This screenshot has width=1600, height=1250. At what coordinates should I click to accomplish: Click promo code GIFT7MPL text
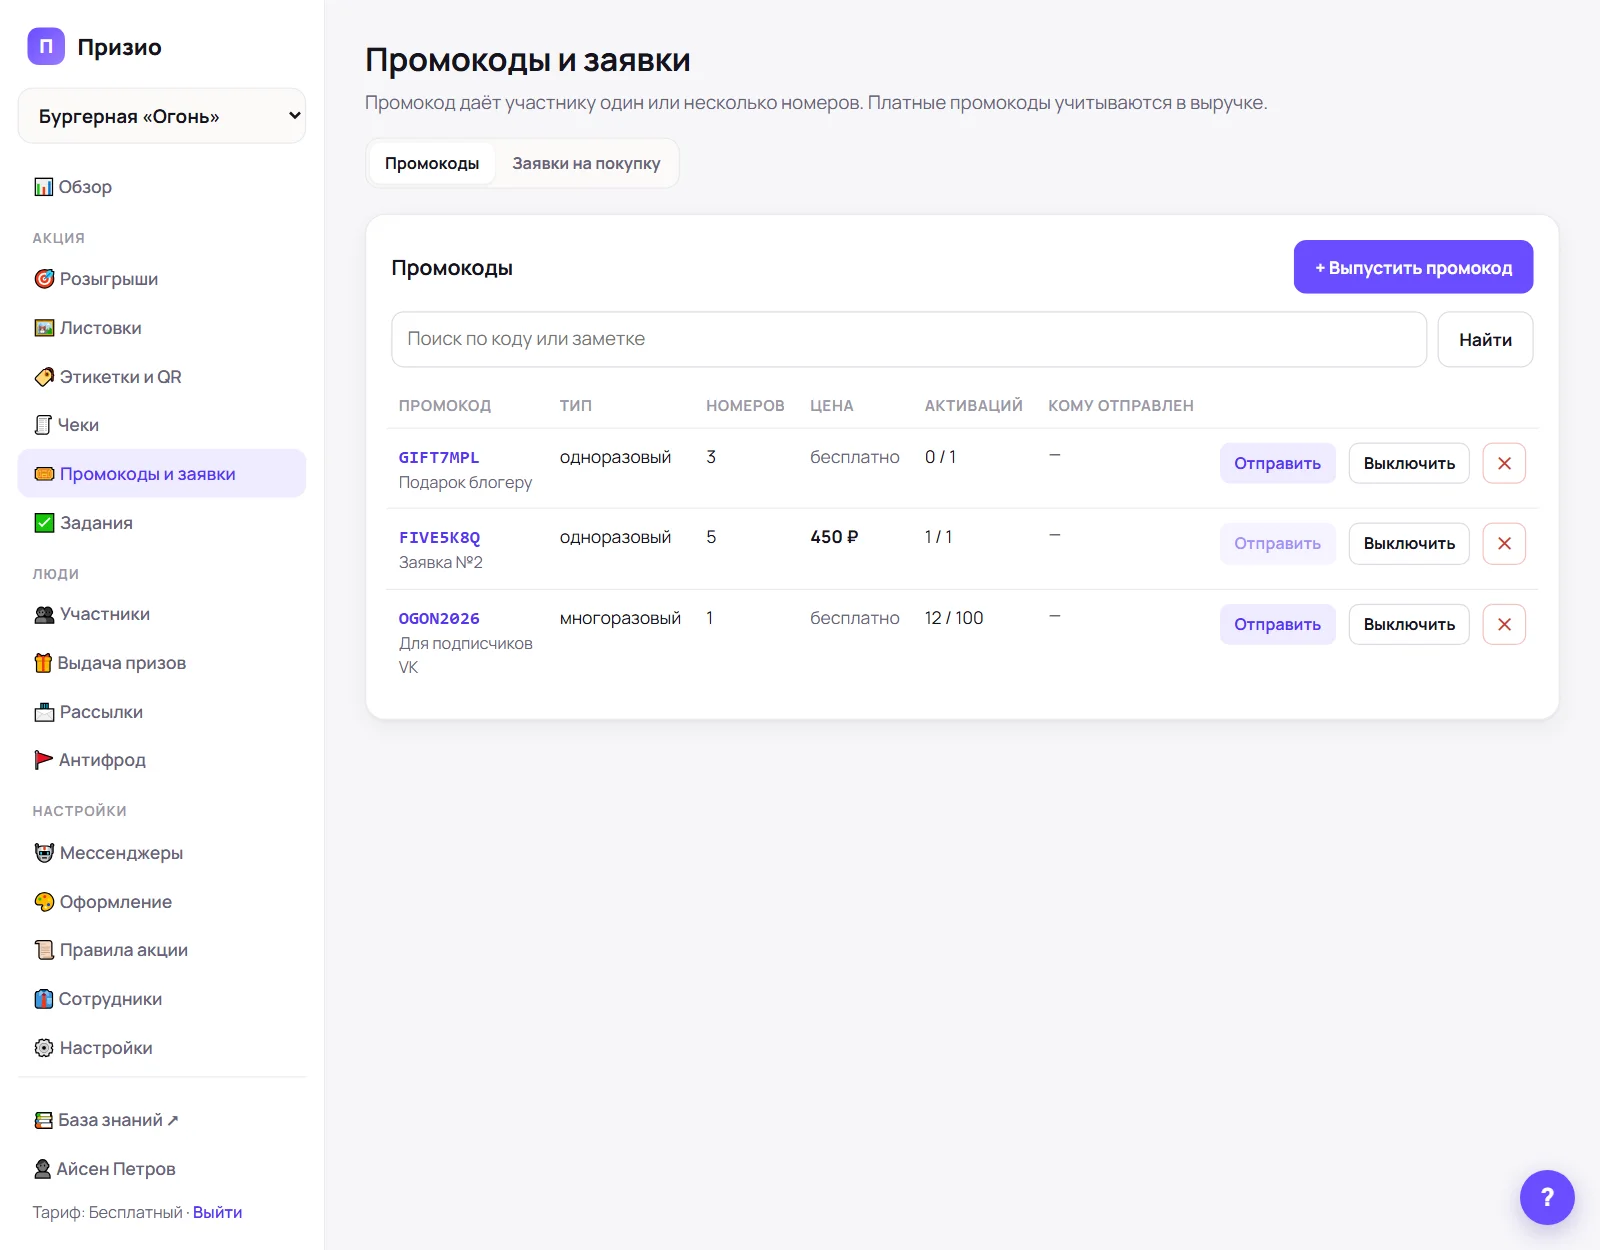tap(439, 457)
